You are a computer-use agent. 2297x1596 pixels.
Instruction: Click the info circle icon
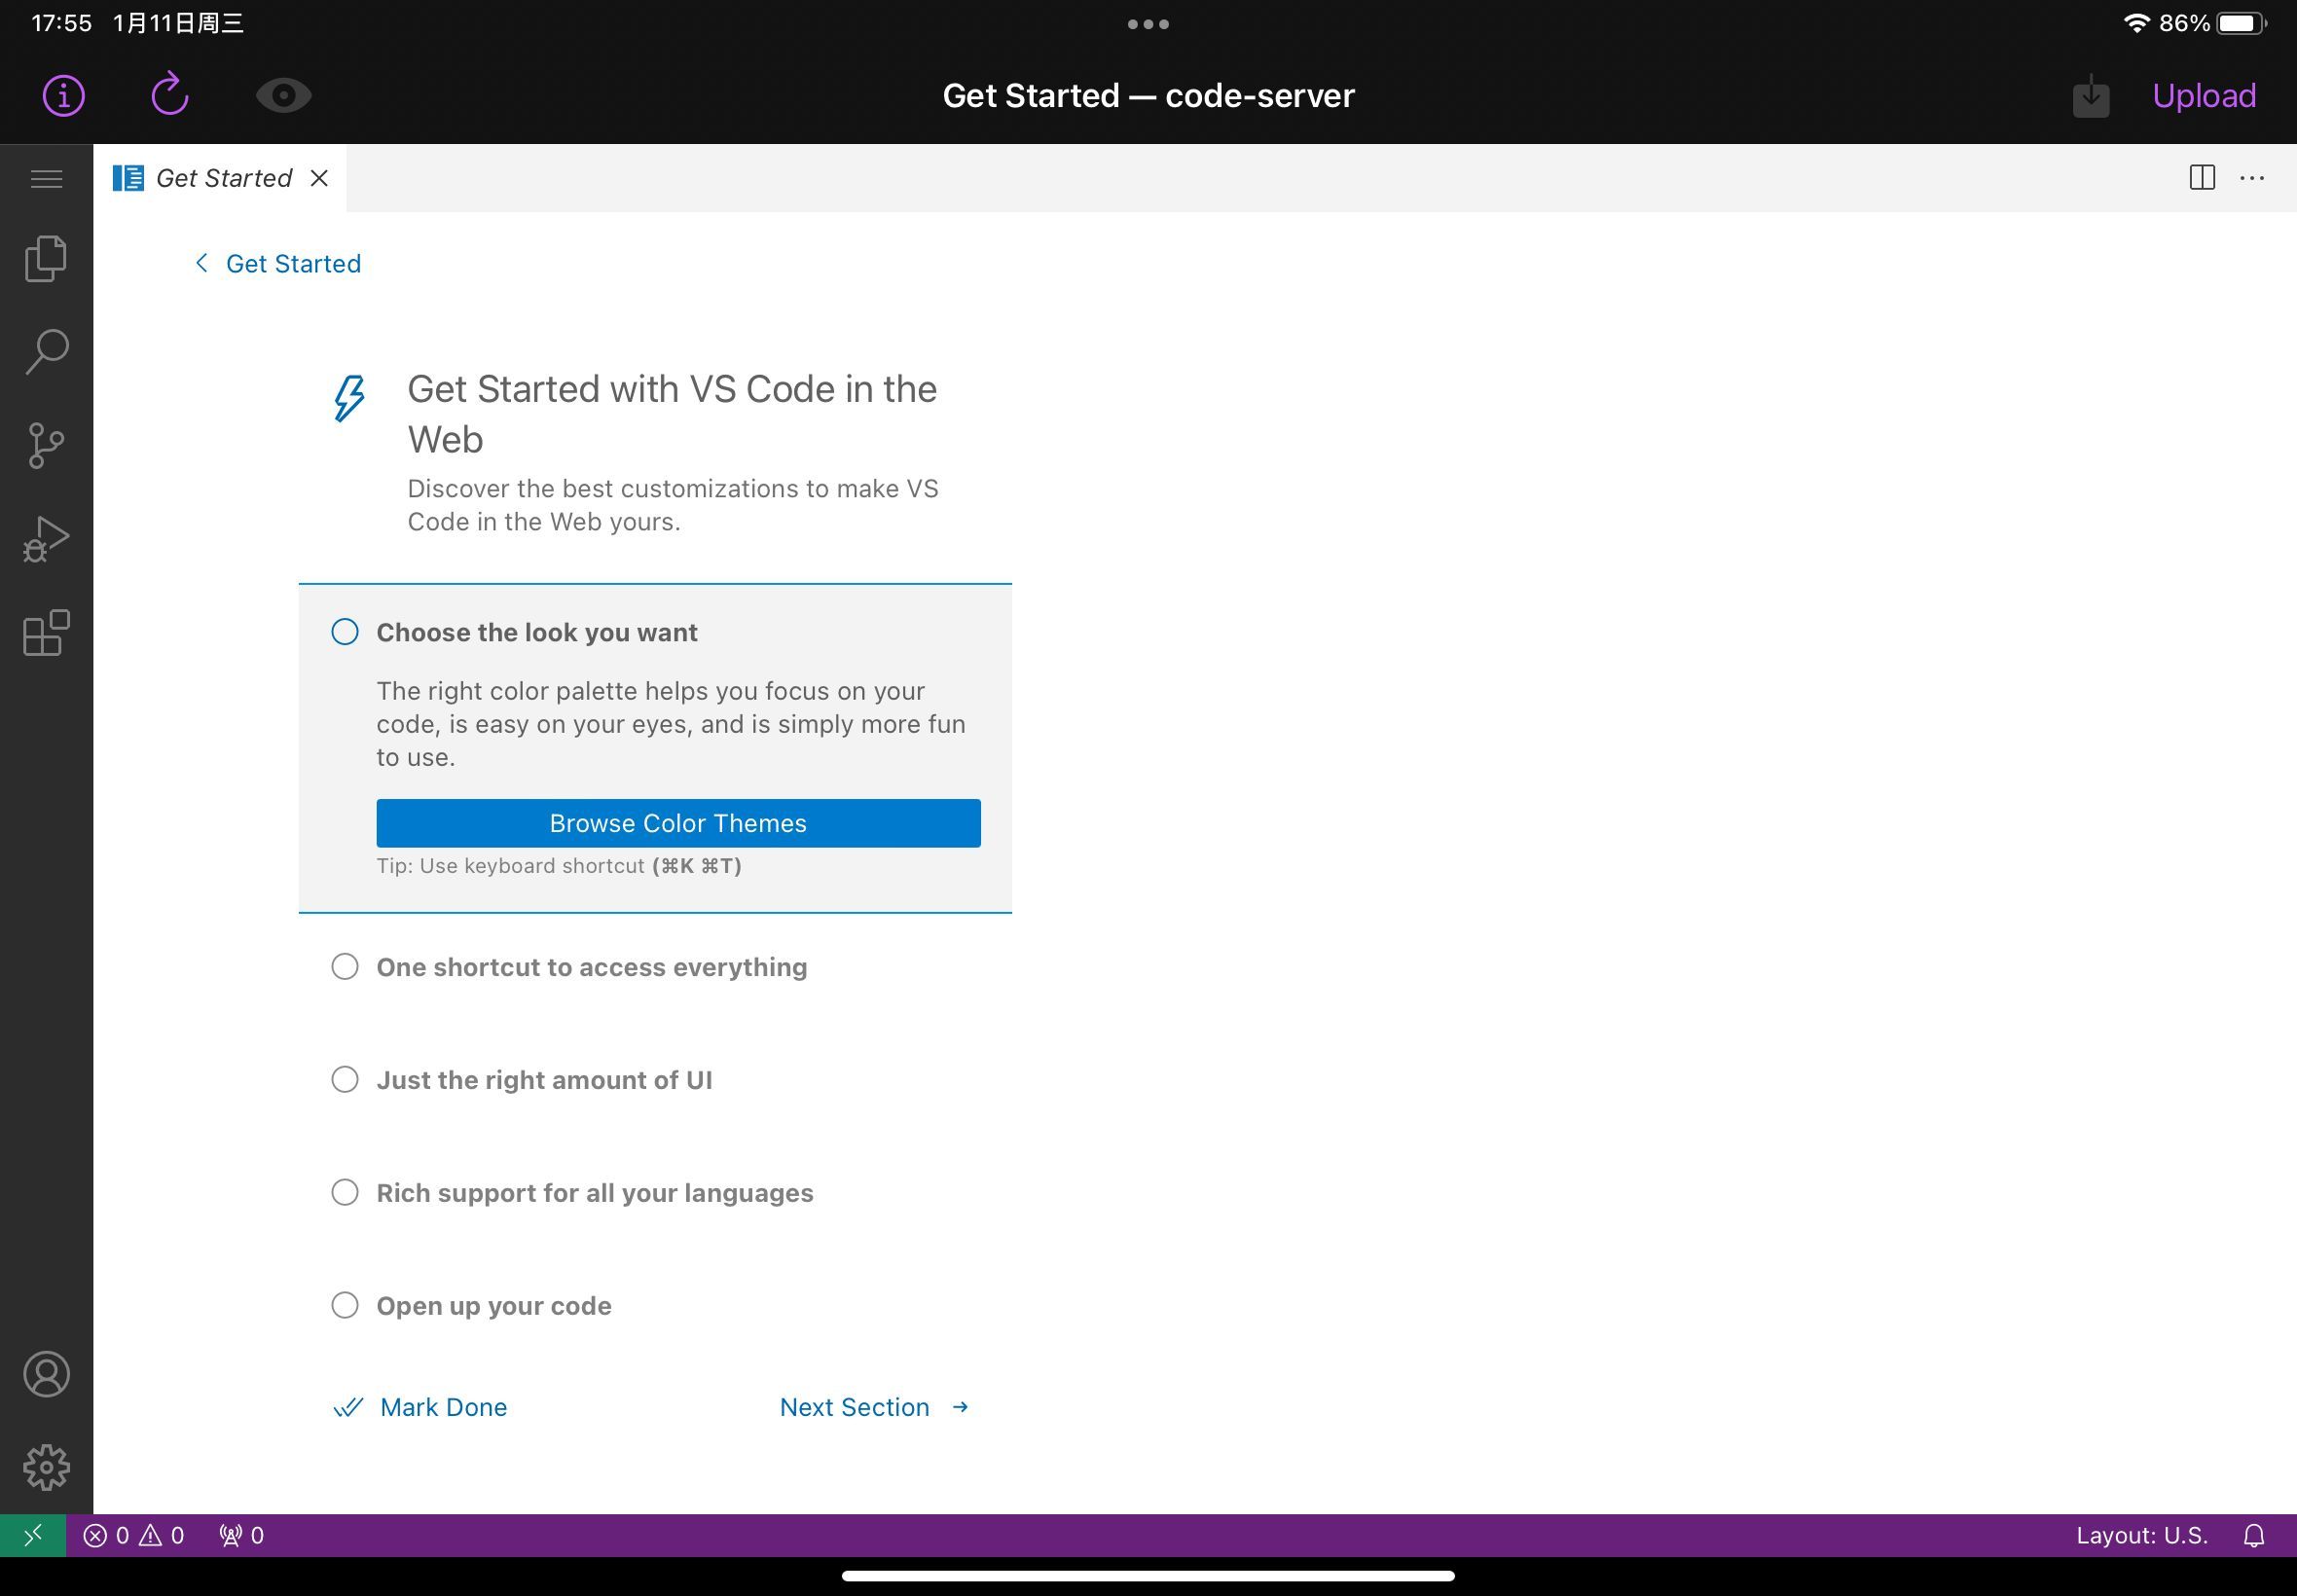click(x=61, y=96)
